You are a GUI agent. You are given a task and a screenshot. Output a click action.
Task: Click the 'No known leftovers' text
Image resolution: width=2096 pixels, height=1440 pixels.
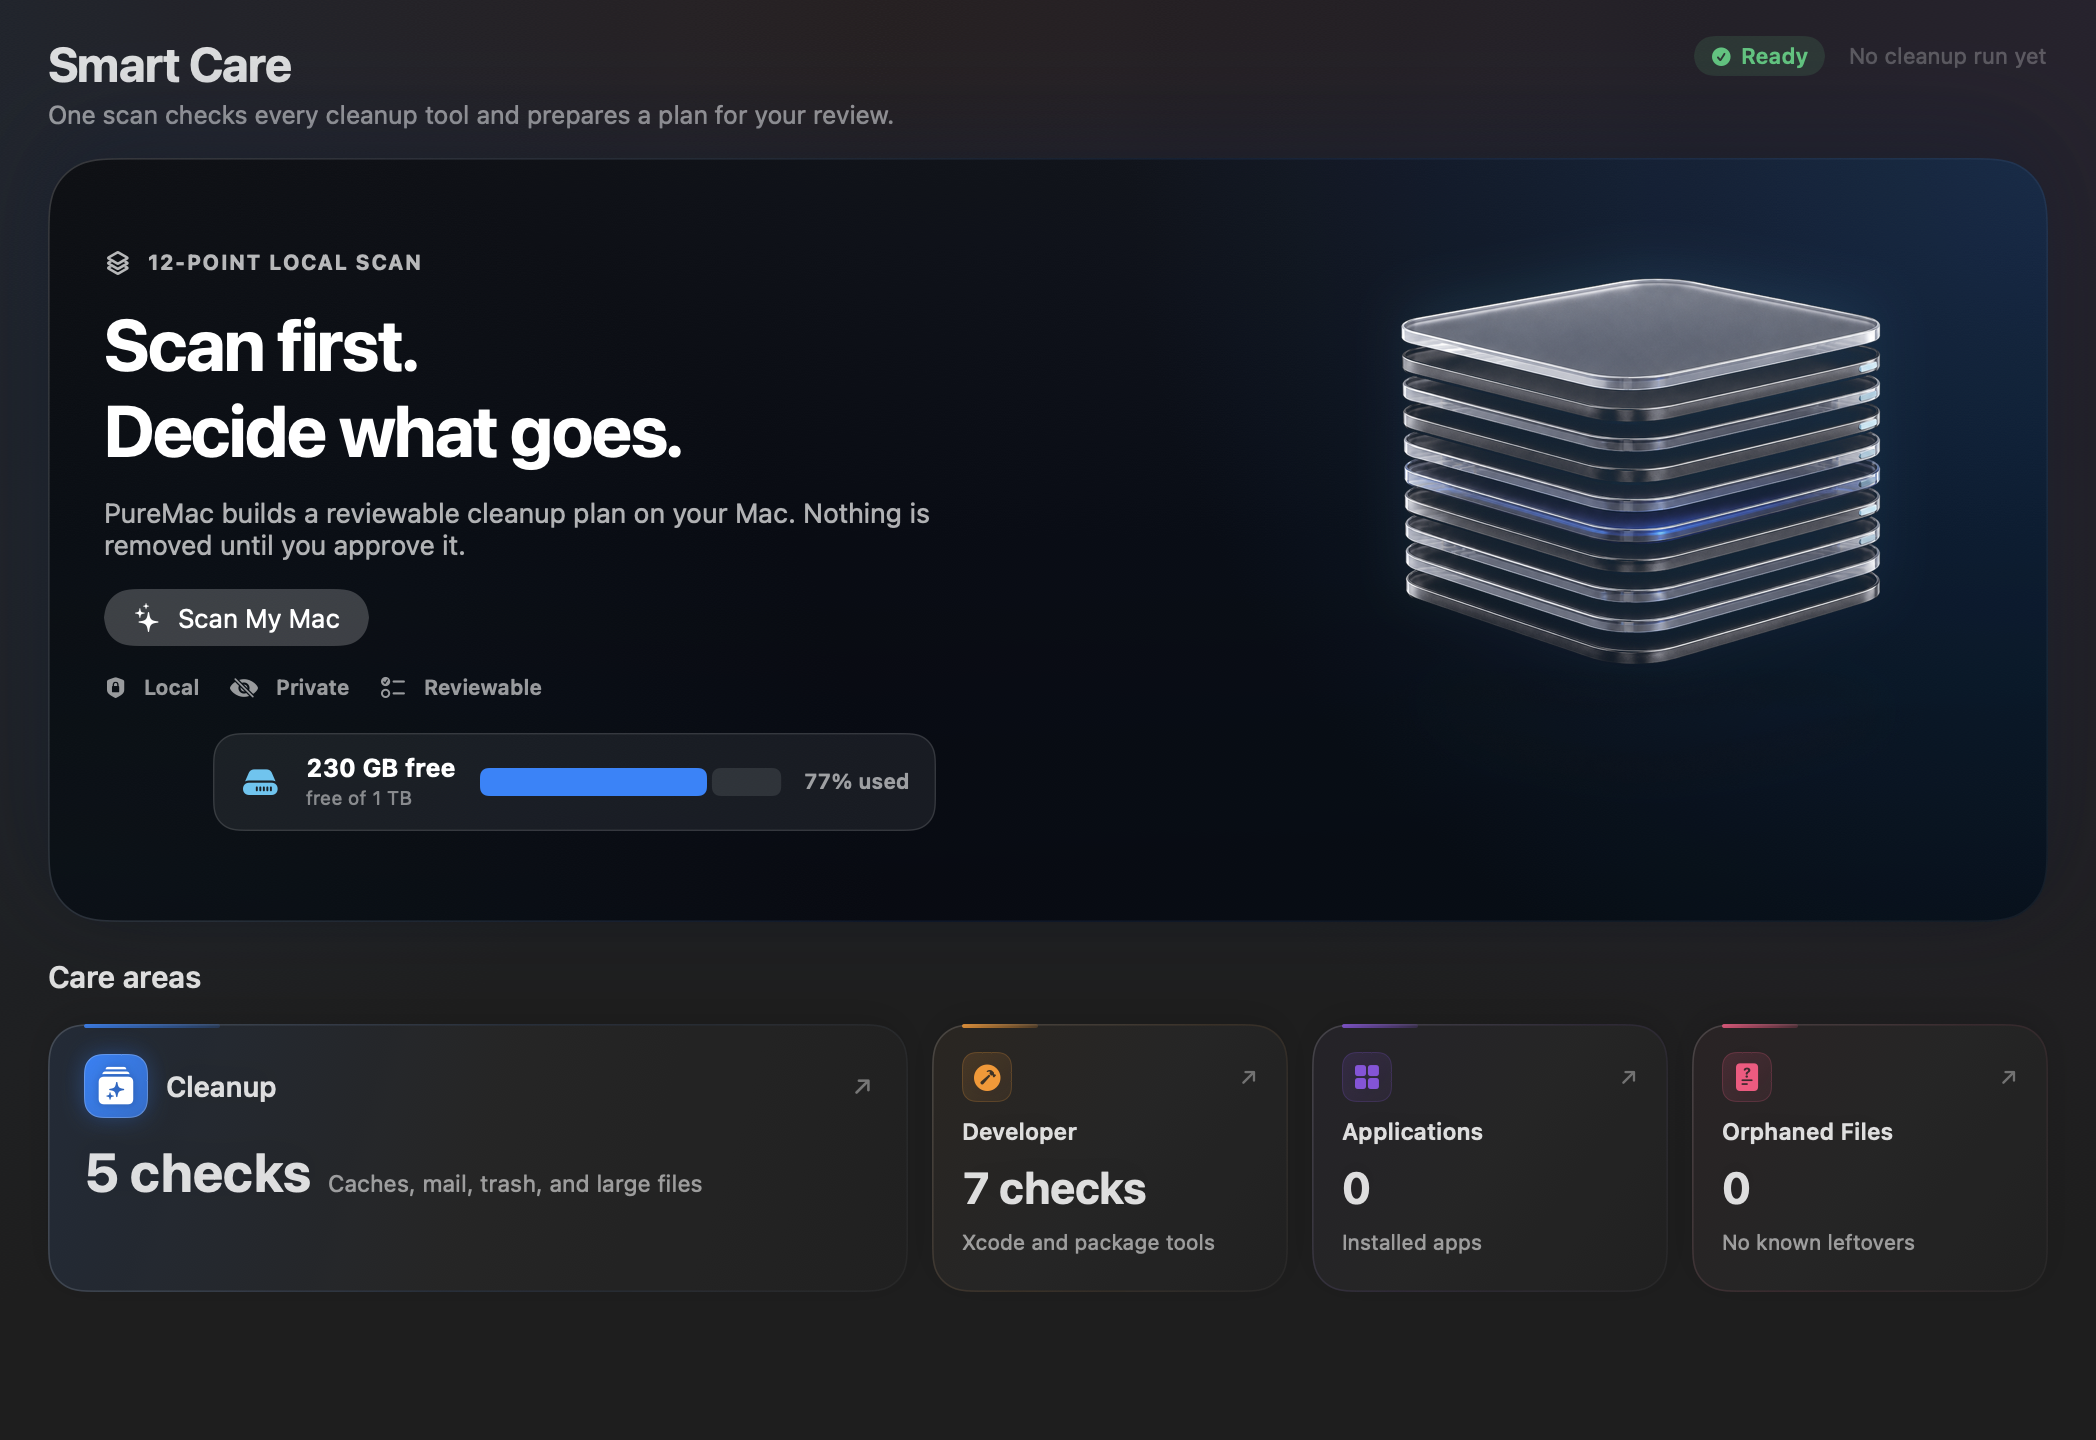click(x=1818, y=1242)
